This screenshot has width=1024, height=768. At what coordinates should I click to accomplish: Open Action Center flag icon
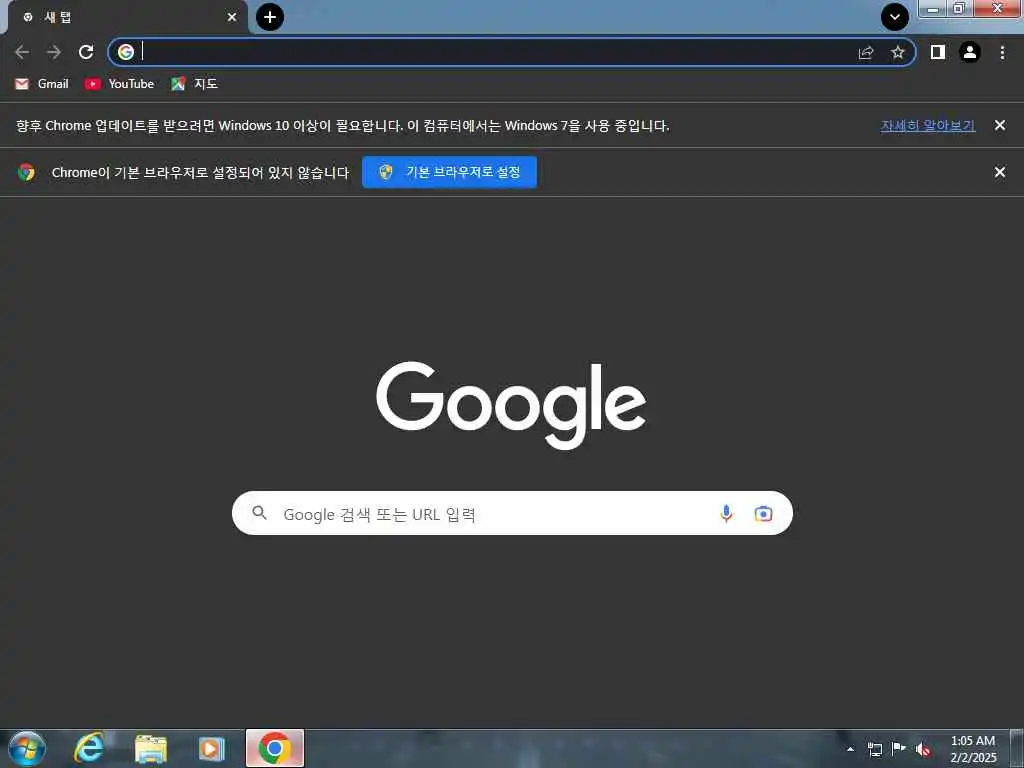pyautogui.click(x=899, y=749)
